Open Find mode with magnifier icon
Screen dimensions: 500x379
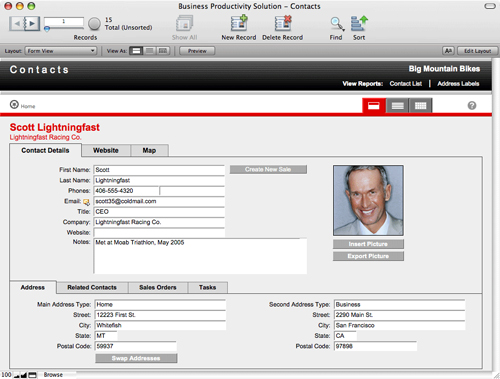click(337, 24)
